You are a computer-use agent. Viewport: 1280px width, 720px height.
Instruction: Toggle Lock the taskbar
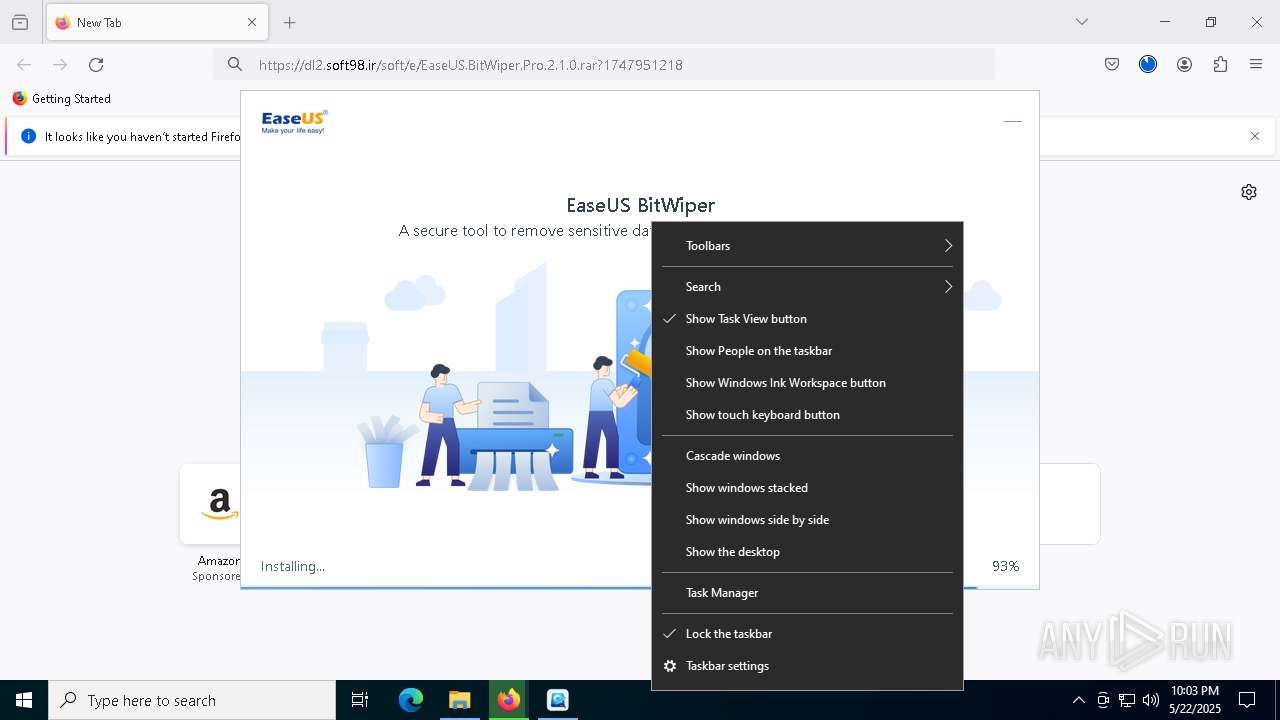pyautogui.click(x=807, y=634)
